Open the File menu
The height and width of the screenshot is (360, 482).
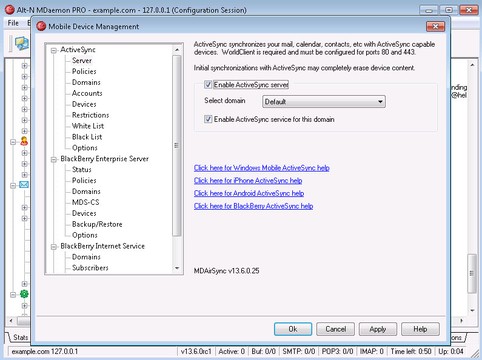13,23
